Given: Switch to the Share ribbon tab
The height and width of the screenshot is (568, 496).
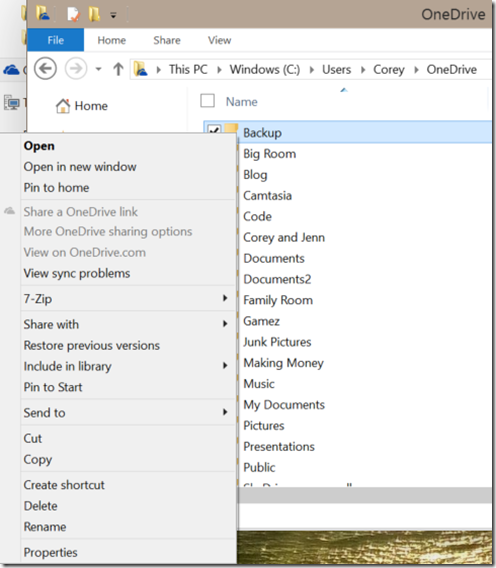Looking at the screenshot, I should [x=167, y=40].
